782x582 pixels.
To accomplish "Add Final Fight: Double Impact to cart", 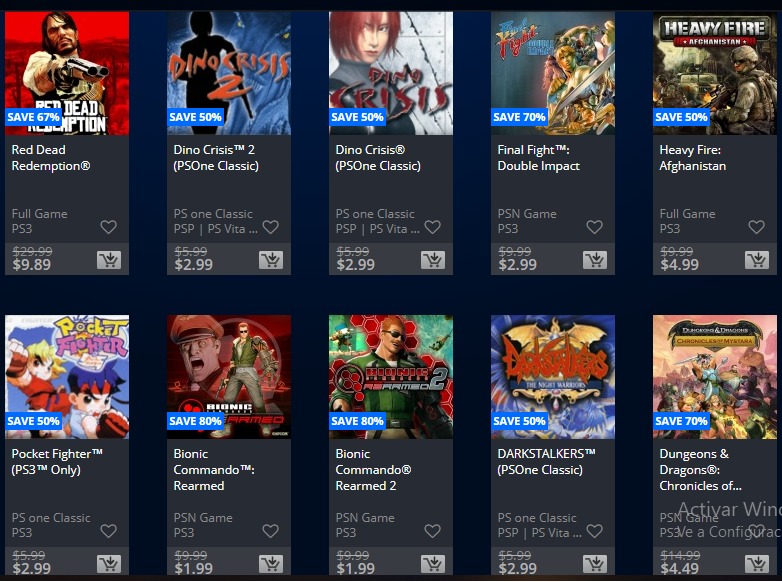I will pos(595,260).
